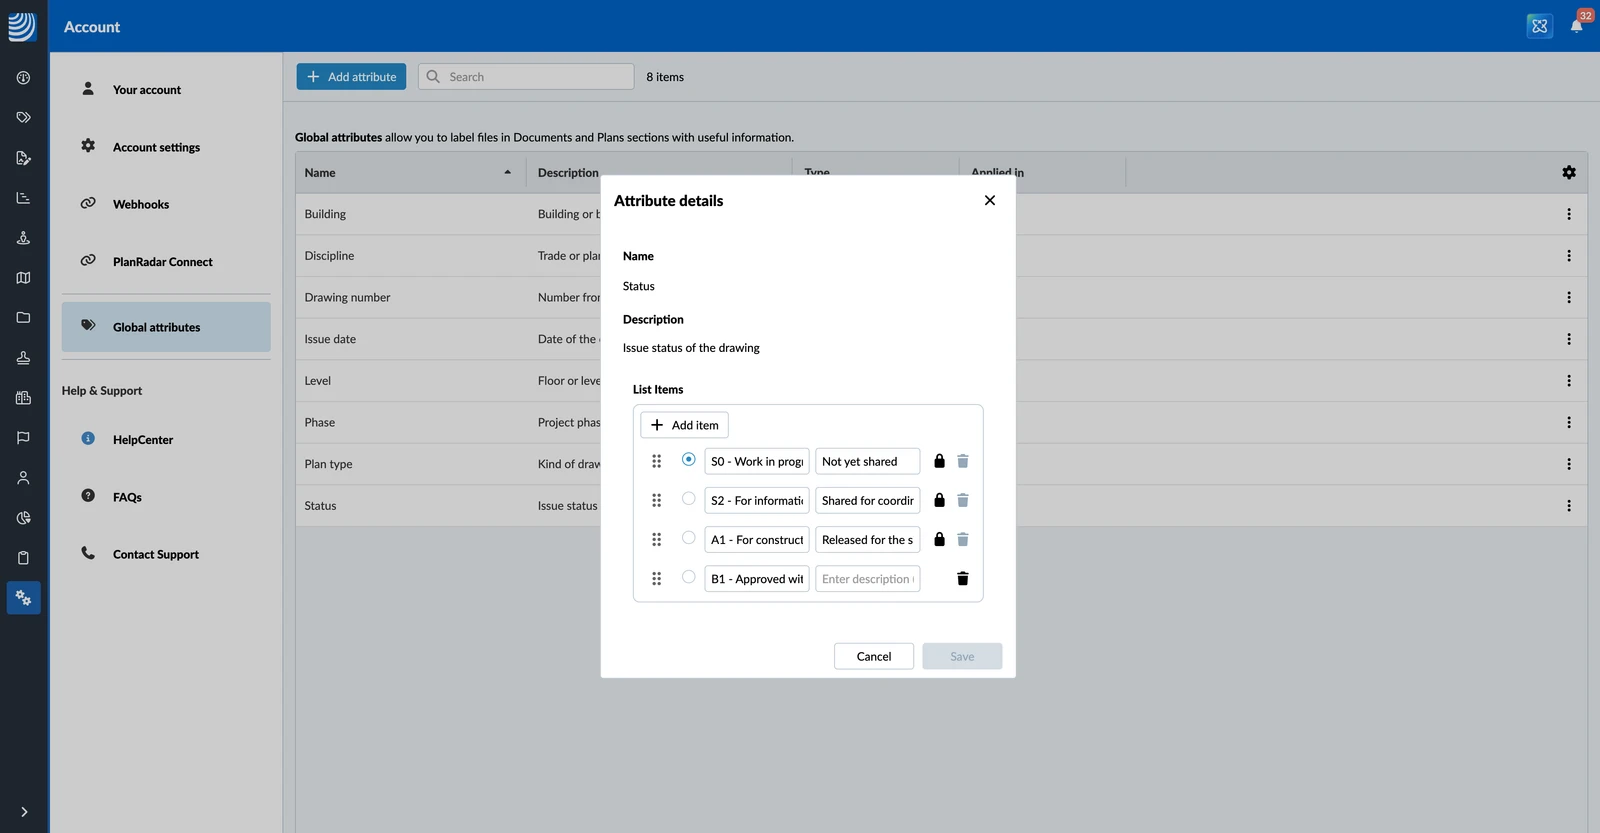Viewport: 1600px width, 833px height.
Task: Open three-dot menu for Level row
Action: point(1569,381)
